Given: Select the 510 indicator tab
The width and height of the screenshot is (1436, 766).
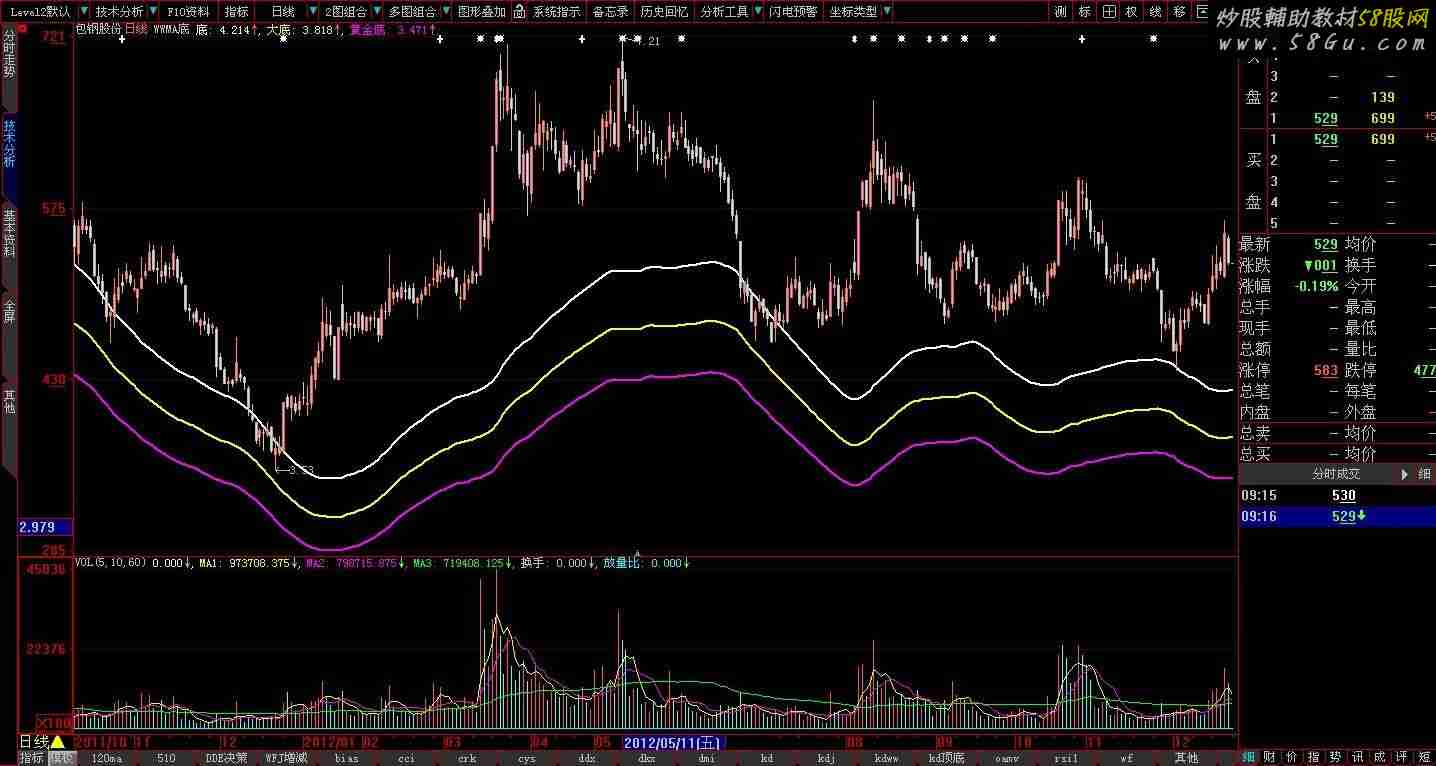Looking at the screenshot, I should click(166, 758).
